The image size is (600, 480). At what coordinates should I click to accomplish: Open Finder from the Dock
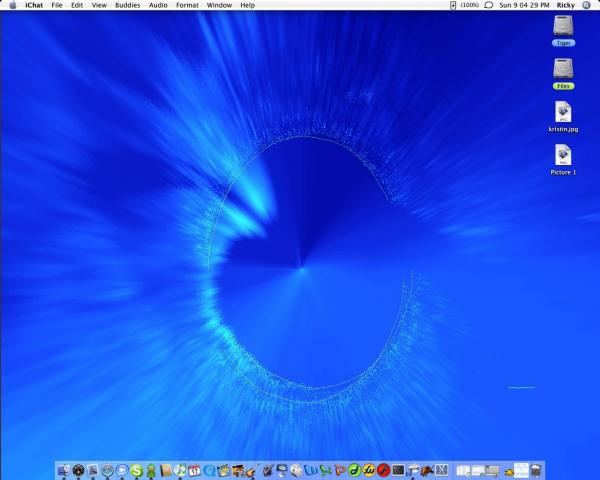pos(64,470)
